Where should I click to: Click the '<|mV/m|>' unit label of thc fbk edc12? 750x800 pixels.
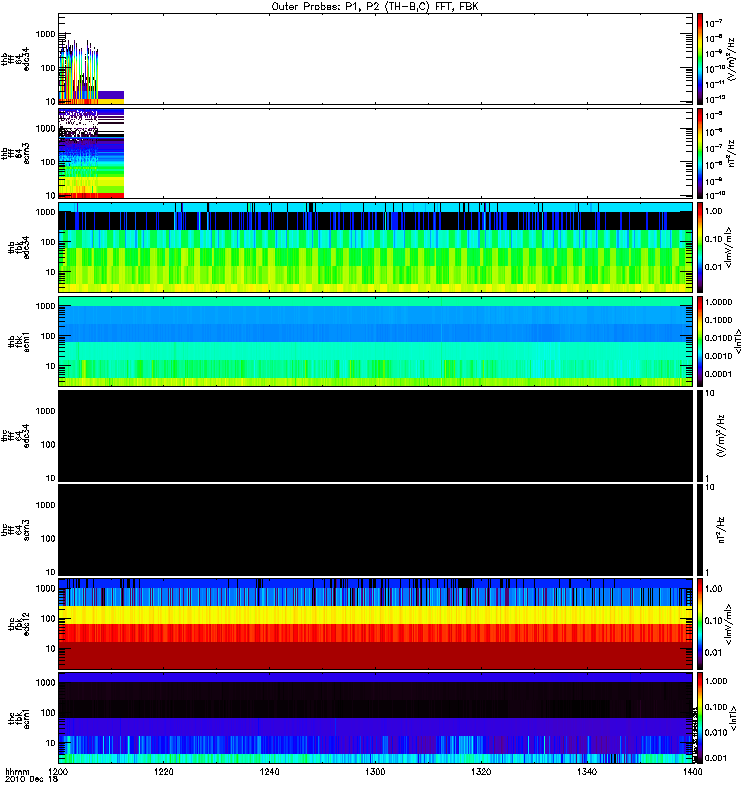(728, 624)
